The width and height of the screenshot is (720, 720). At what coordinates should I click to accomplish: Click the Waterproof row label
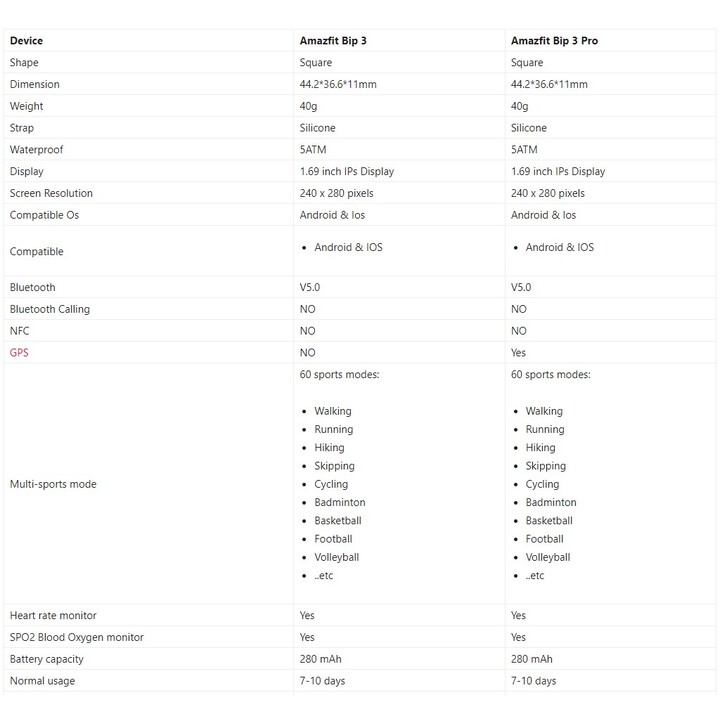[36, 150]
